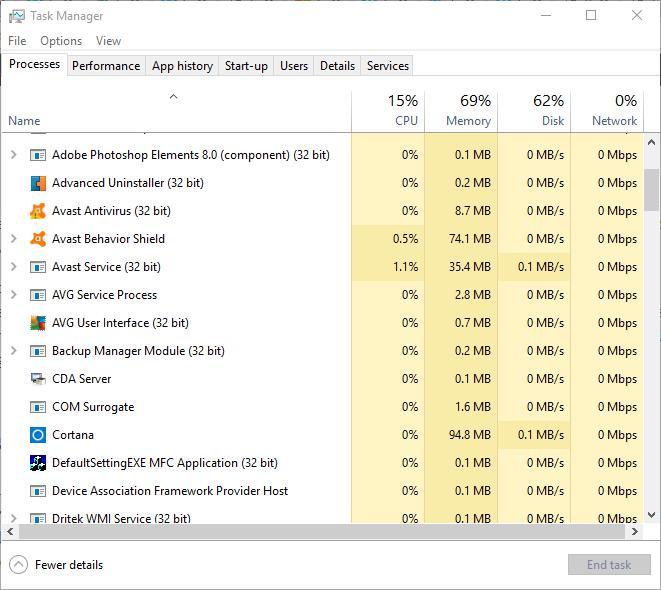Viewport: 661px width, 590px height.
Task: Click the 1.1% CPU value for Avast Service
Action: pyautogui.click(x=406, y=267)
